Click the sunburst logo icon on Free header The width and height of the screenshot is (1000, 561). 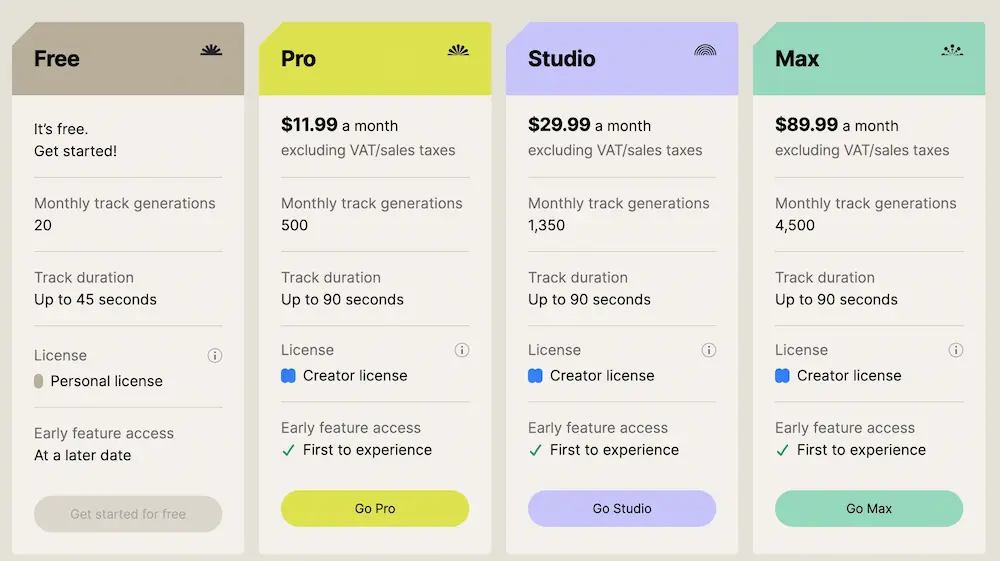coord(211,50)
